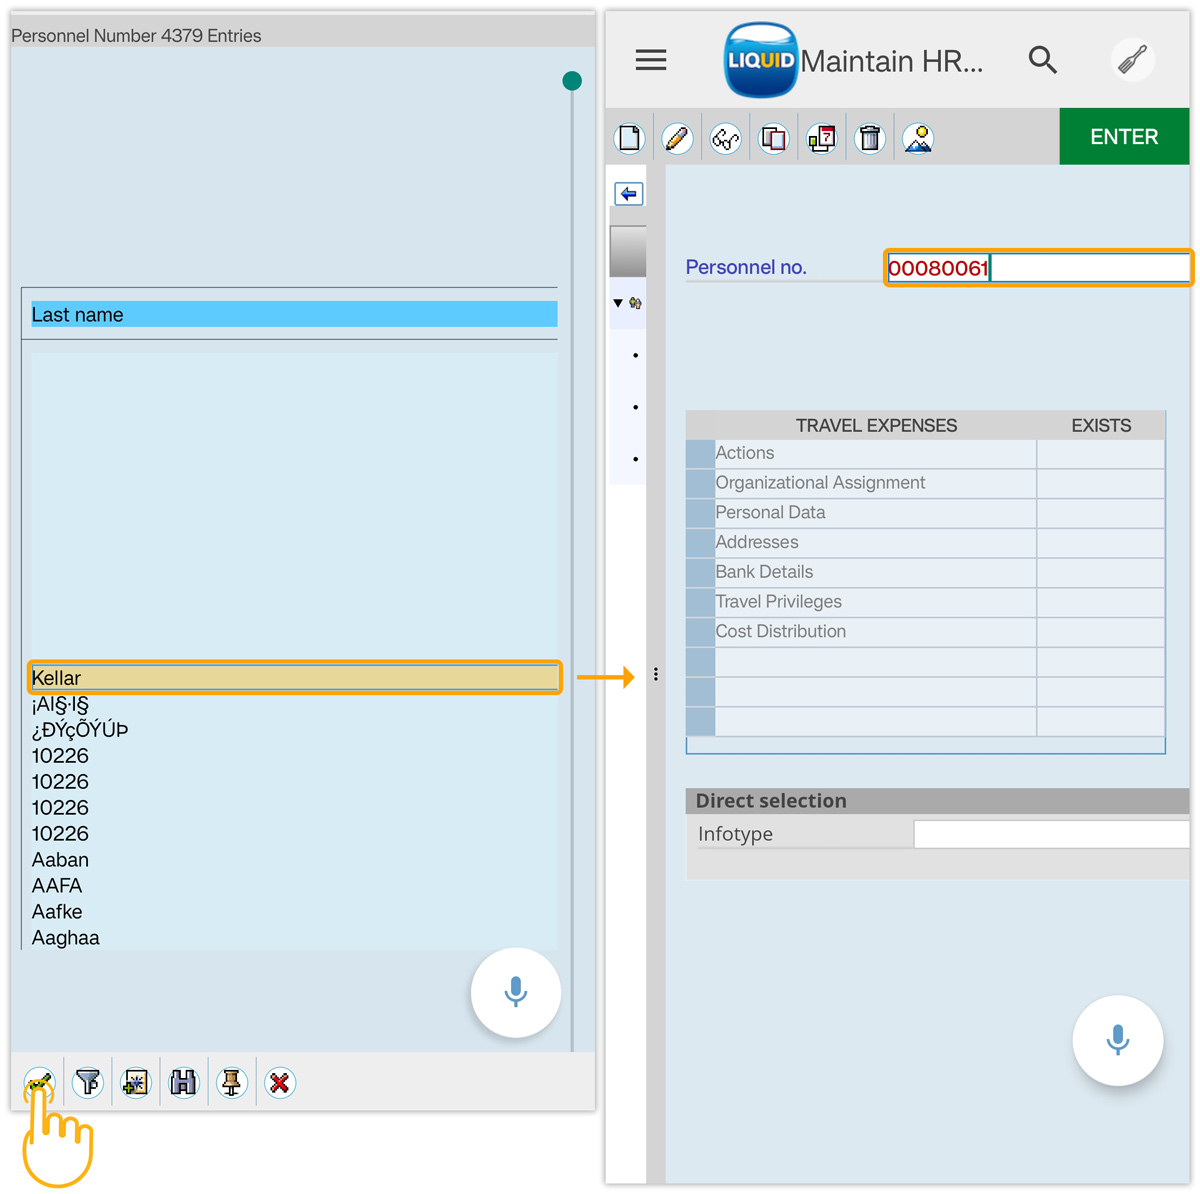Click the green checkmark confirm icon
The height and width of the screenshot is (1194, 1200).
pos(39,1083)
